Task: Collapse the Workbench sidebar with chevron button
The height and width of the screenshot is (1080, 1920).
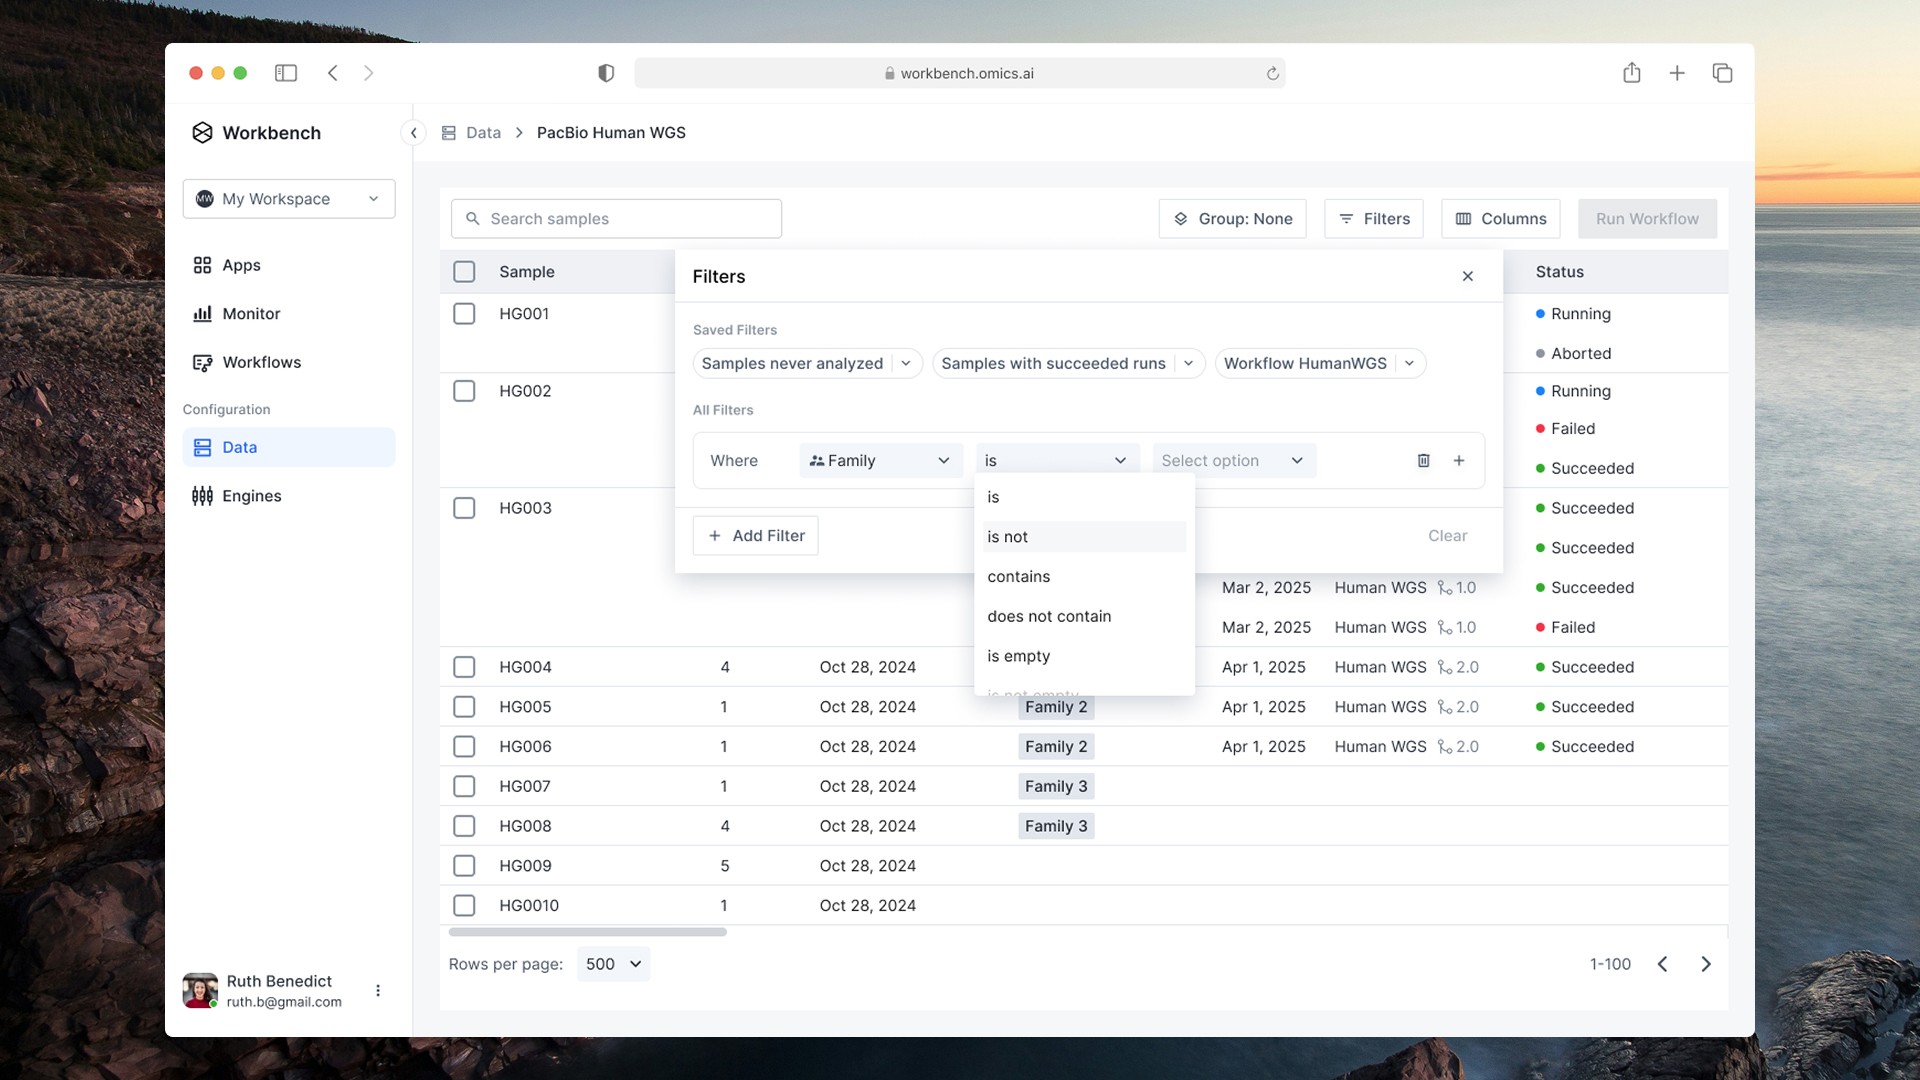Action: click(414, 133)
